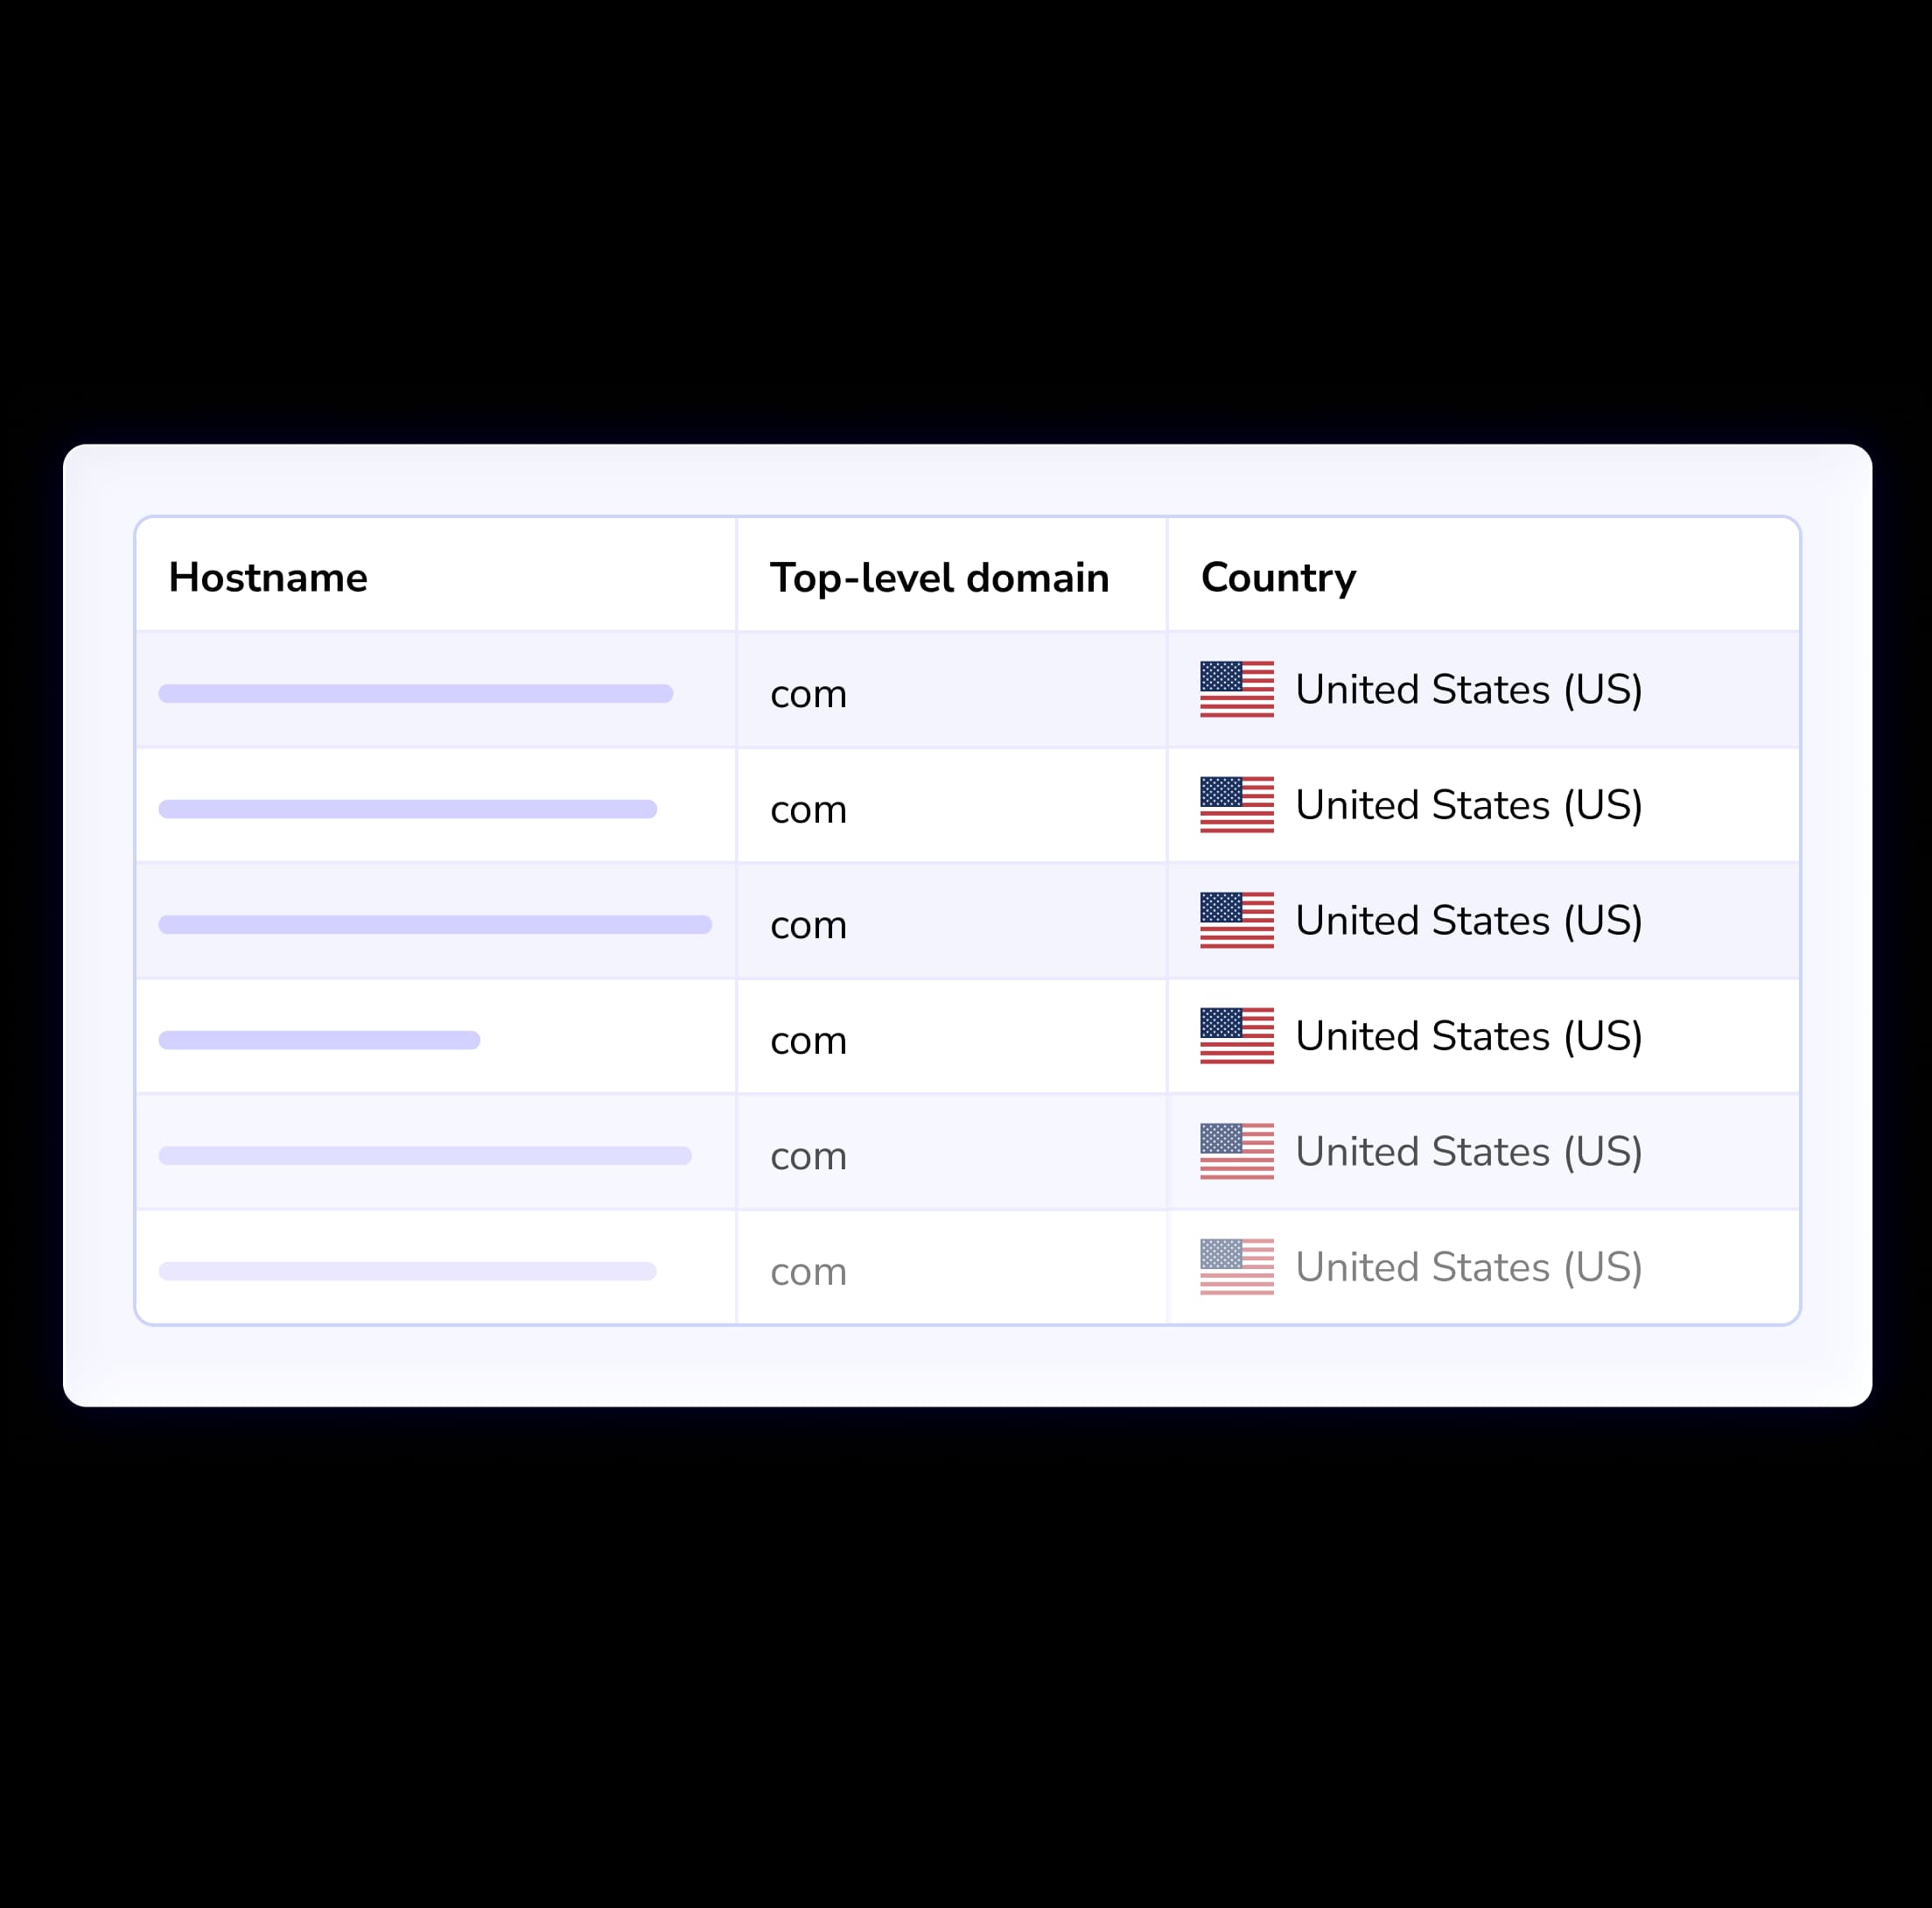Click the hostname bar in the third row

tap(434, 924)
